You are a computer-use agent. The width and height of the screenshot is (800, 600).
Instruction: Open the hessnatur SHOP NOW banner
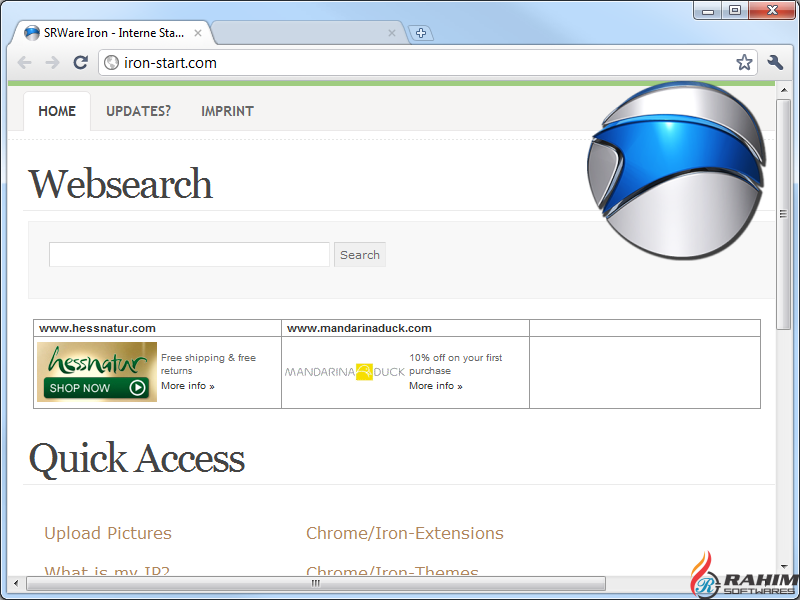pos(97,372)
